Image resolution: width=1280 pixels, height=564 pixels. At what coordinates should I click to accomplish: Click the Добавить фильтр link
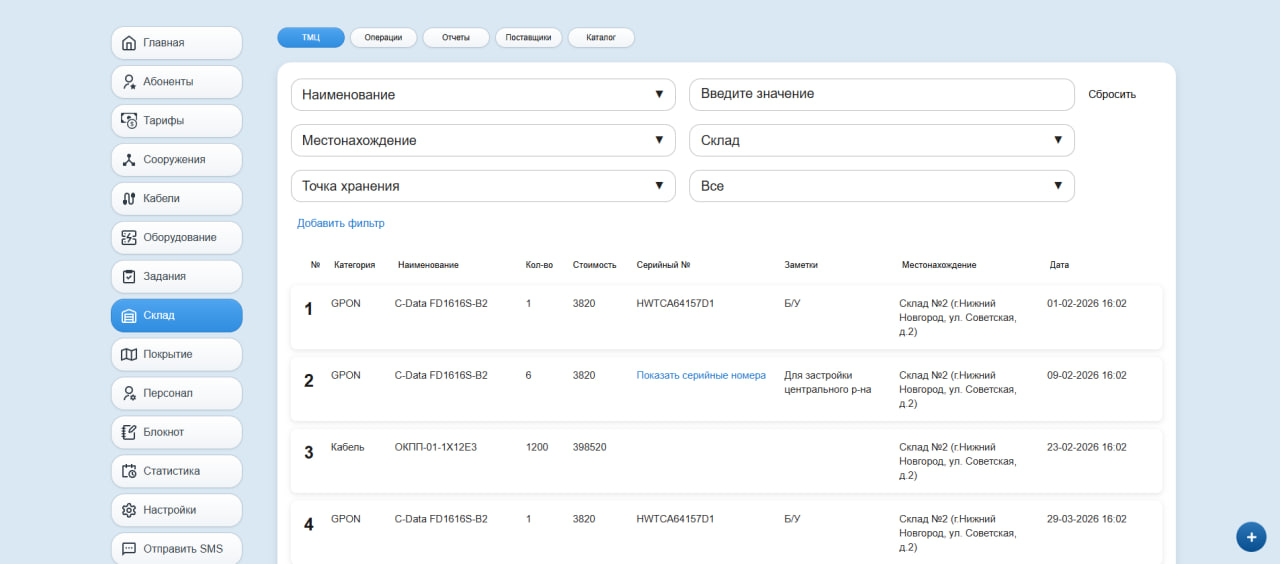pos(341,224)
